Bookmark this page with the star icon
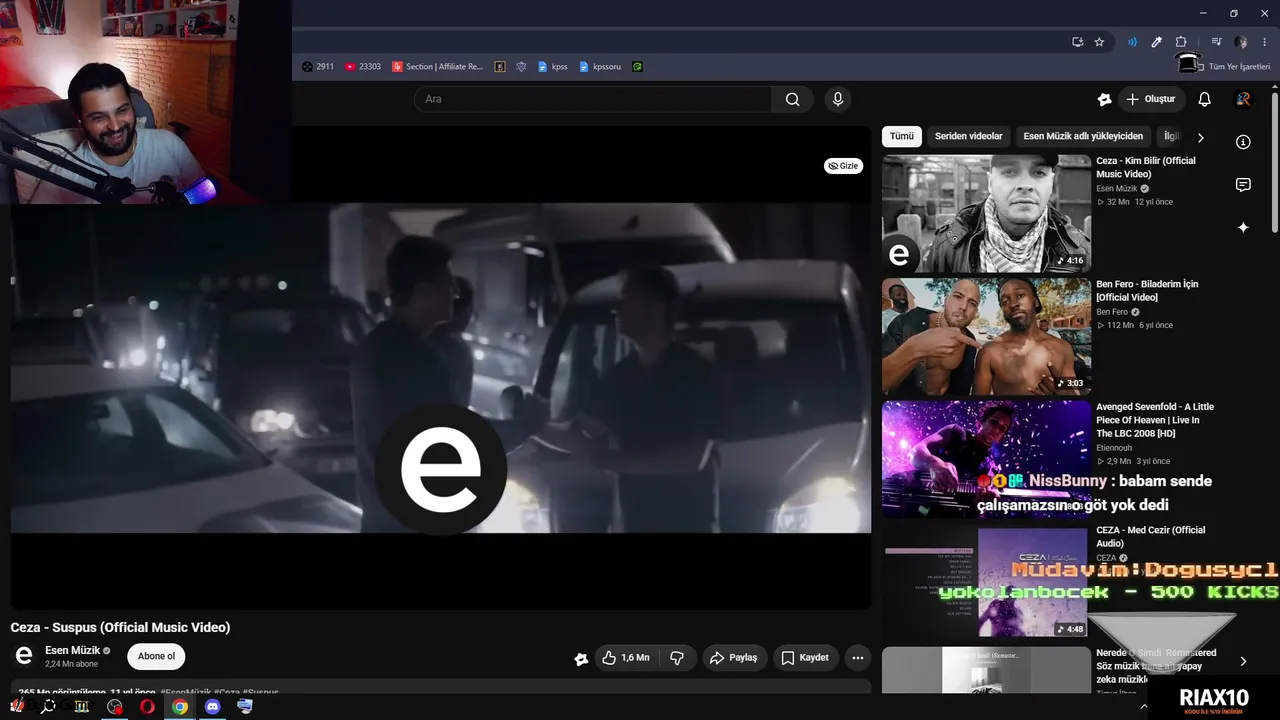This screenshot has height=720, width=1280. (1099, 42)
